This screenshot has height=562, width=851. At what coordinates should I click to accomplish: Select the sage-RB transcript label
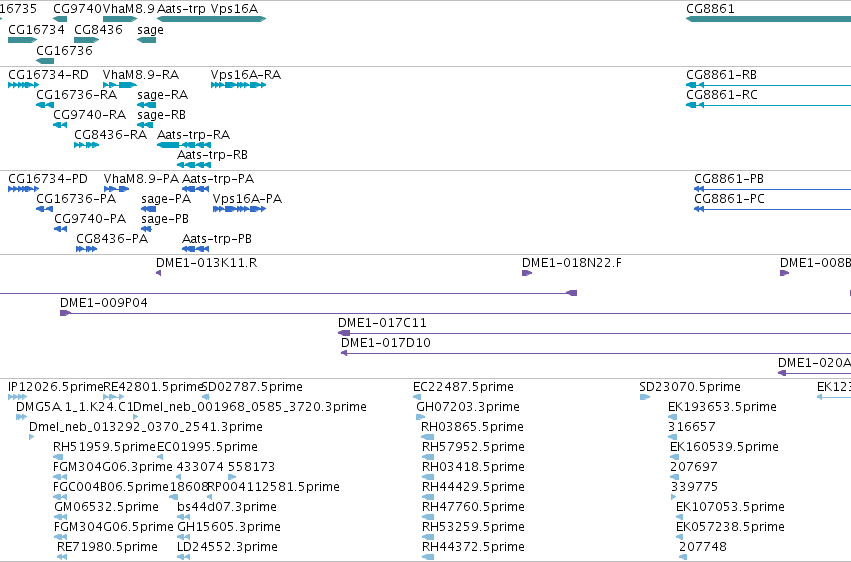pyautogui.click(x=161, y=115)
